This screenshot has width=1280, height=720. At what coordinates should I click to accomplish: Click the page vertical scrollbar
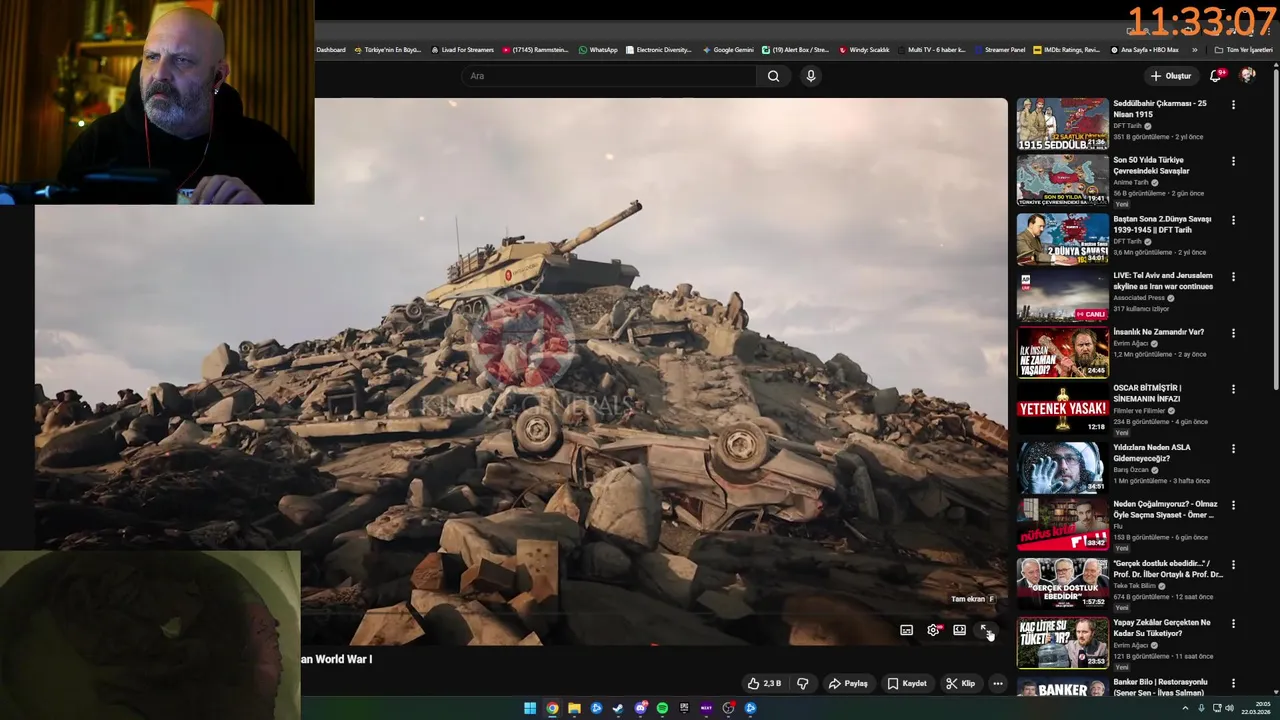coord(1276,230)
